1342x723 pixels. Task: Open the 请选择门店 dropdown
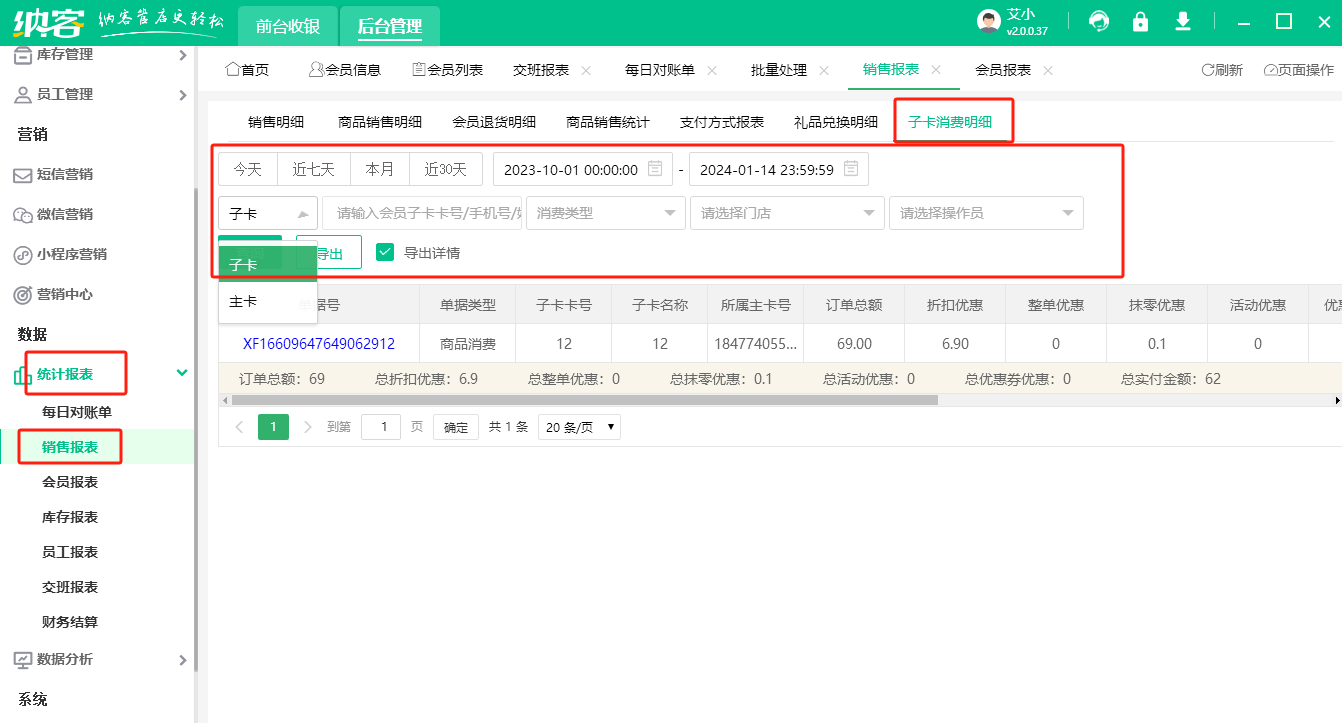787,213
